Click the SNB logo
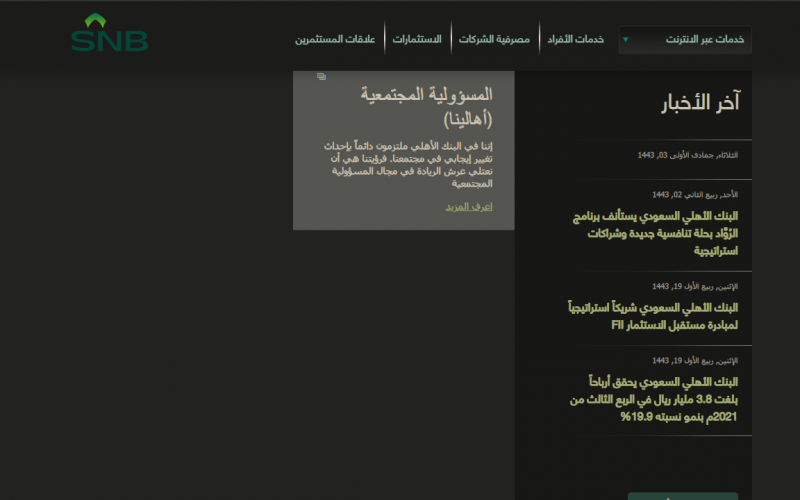The image size is (800, 500). pos(109,33)
